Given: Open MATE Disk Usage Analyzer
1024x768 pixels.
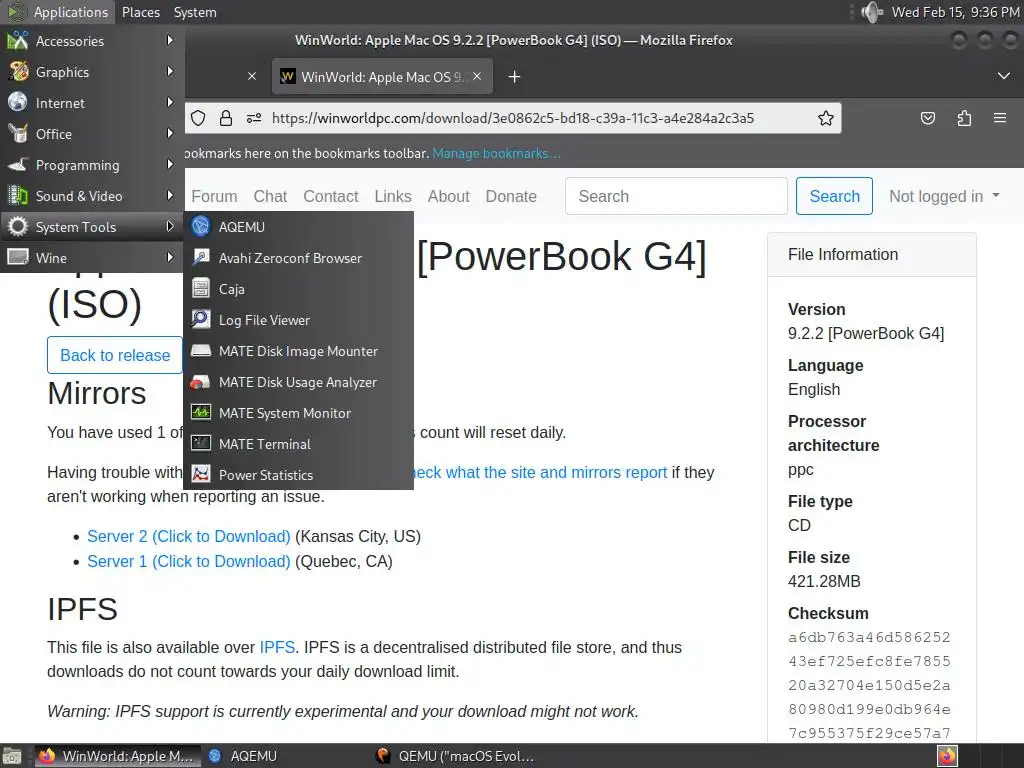Looking at the screenshot, I should pos(298,382).
